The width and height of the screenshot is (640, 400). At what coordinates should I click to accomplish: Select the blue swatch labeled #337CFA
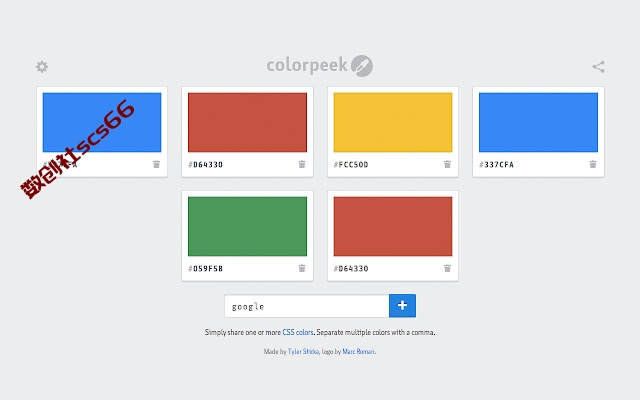click(x=538, y=122)
